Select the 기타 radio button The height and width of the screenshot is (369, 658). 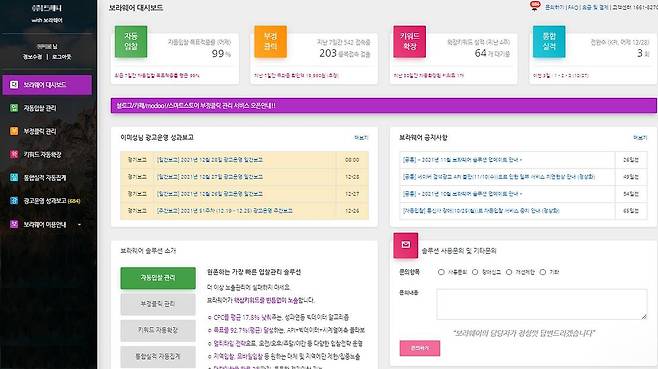tap(543, 272)
